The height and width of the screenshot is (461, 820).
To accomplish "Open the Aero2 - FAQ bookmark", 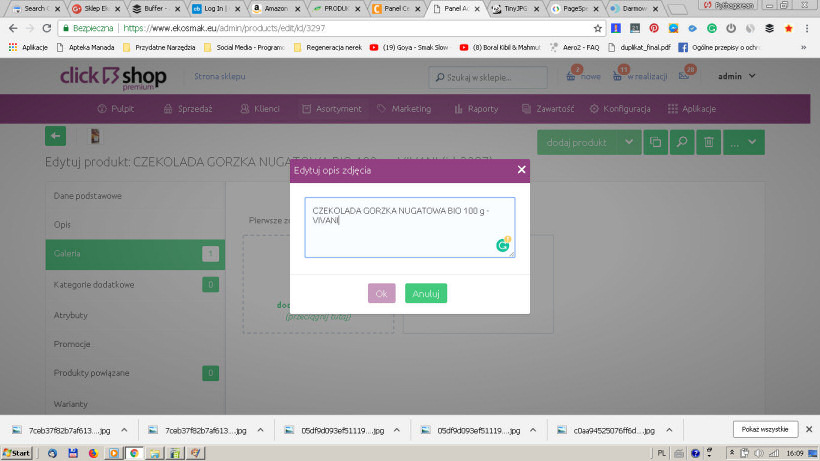I will pyautogui.click(x=574, y=47).
